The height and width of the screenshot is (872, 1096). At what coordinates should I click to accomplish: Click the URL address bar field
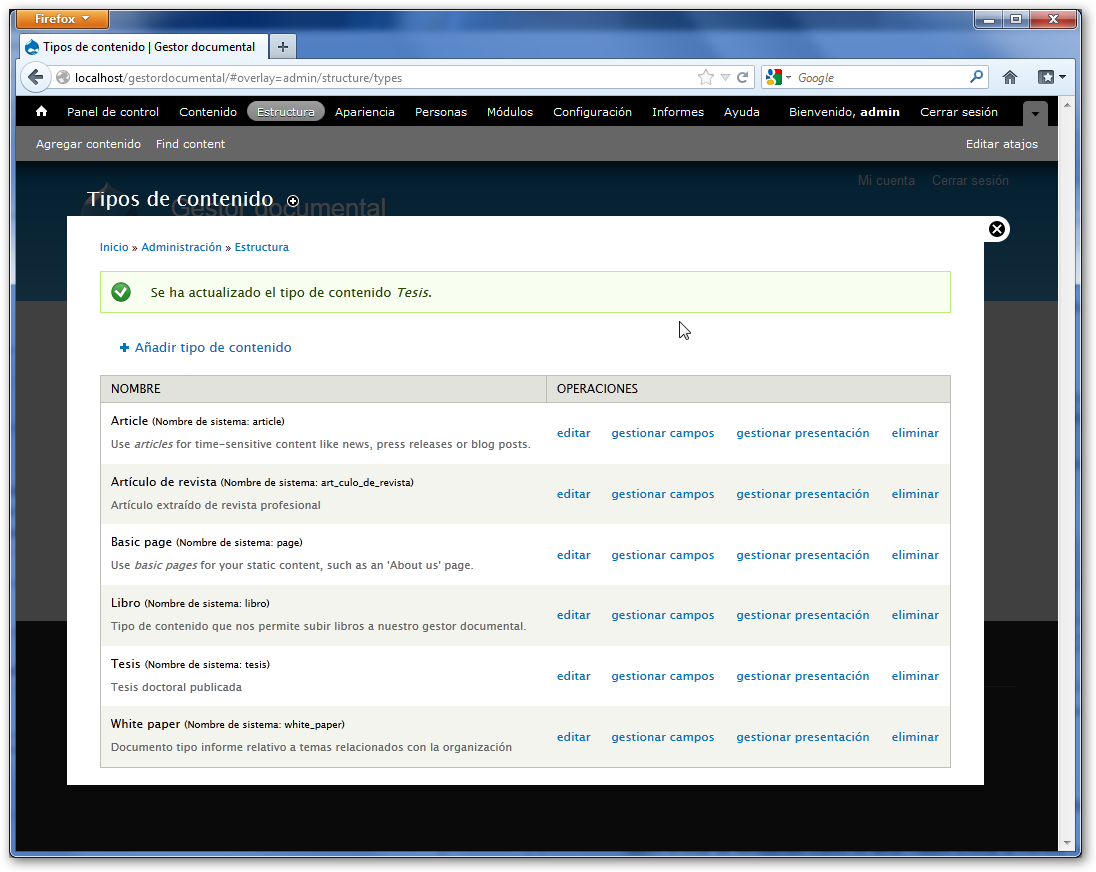tap(380, 77)
